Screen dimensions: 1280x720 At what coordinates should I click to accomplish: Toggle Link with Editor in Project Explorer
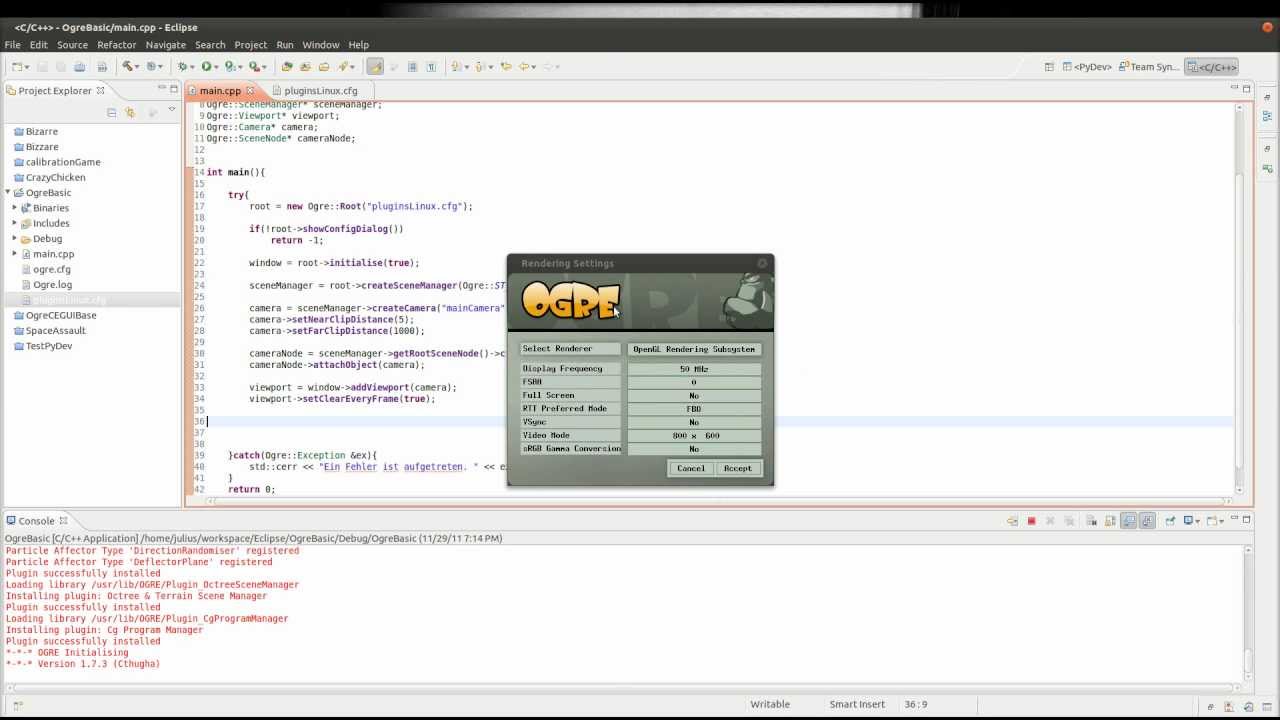point(129,112)
